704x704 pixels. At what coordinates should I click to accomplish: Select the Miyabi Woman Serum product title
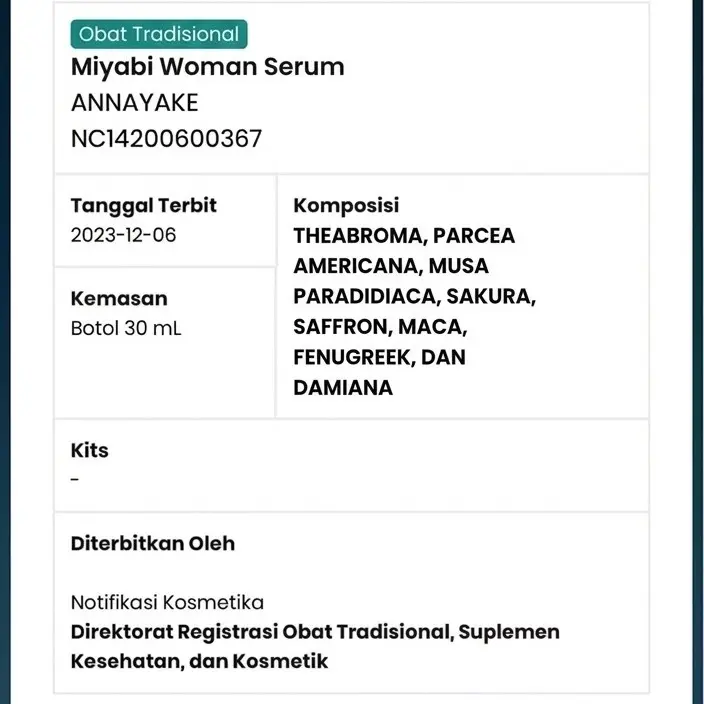point(207,68)
